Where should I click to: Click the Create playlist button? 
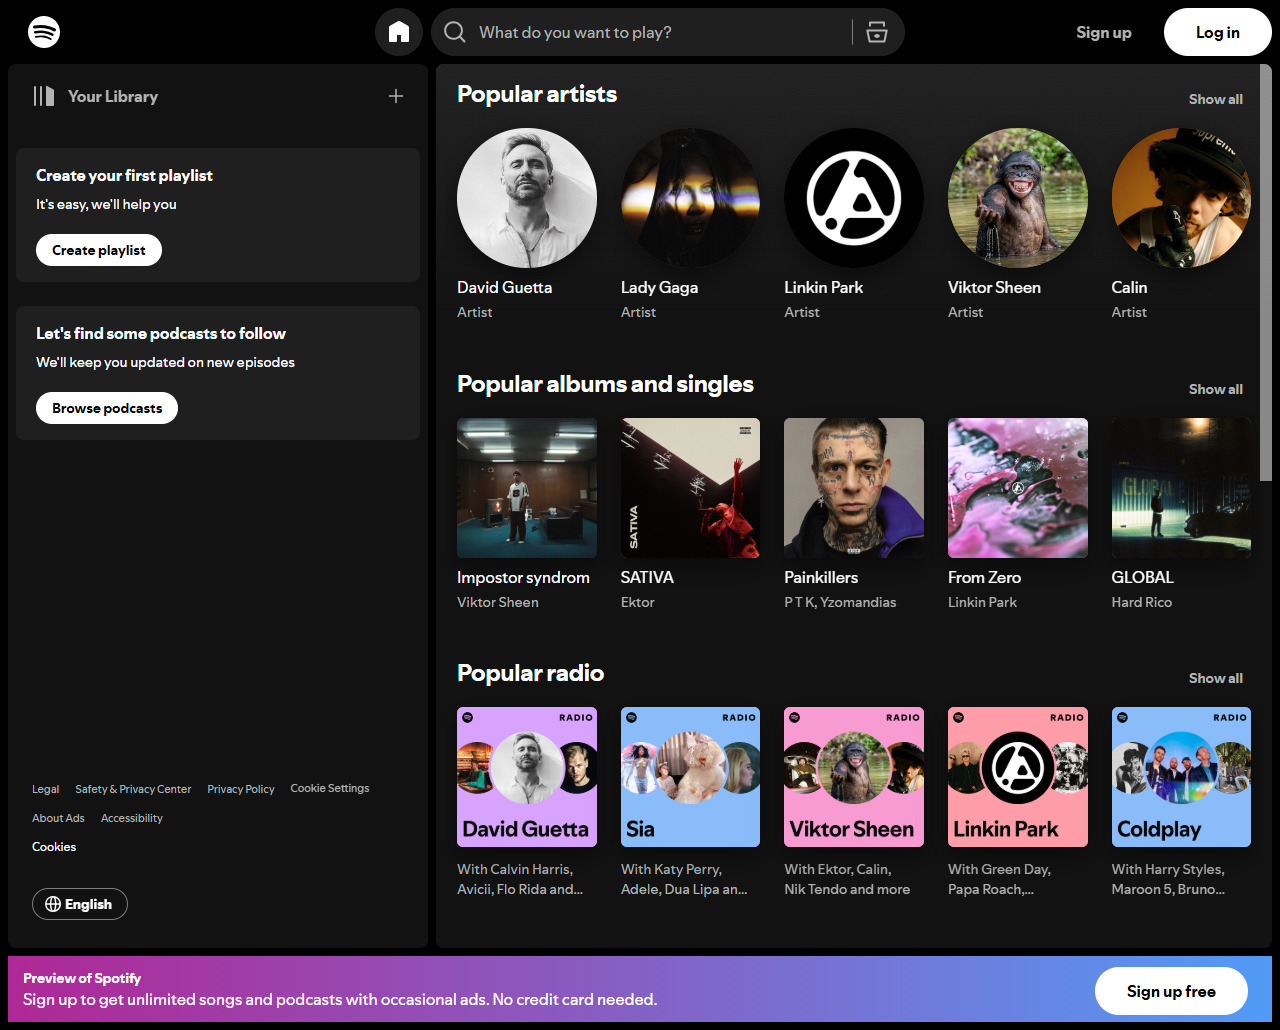99,250
